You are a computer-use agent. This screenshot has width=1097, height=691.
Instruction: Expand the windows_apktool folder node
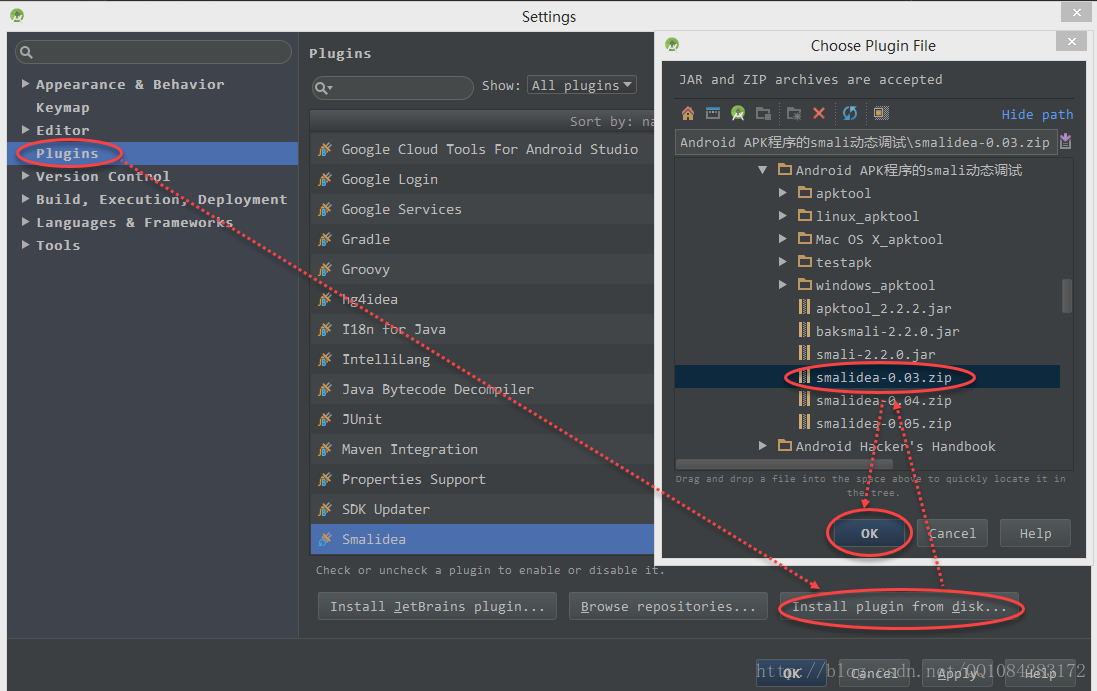(783, 285)
